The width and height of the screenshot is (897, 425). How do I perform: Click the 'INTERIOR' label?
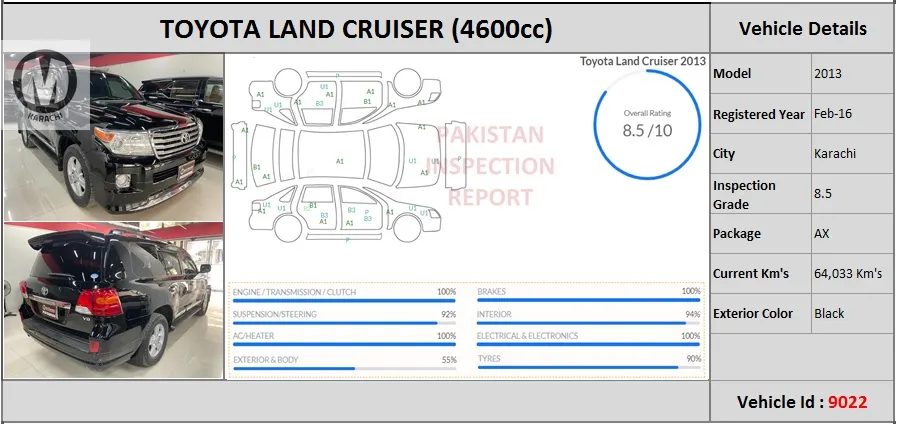[x=494, y=315]
